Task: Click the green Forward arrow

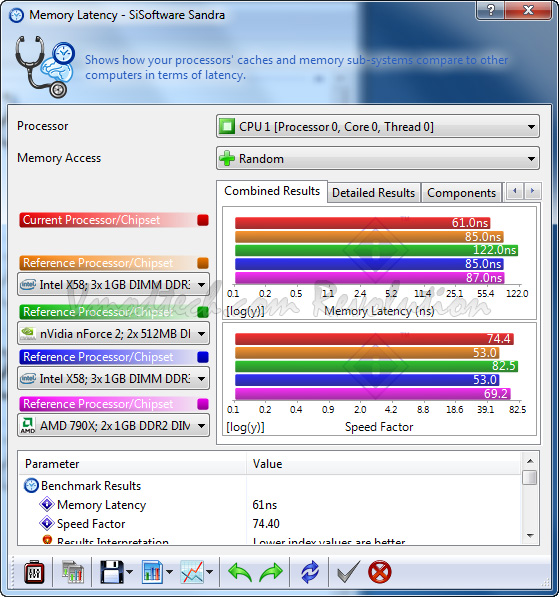Action: click(271, 572)
